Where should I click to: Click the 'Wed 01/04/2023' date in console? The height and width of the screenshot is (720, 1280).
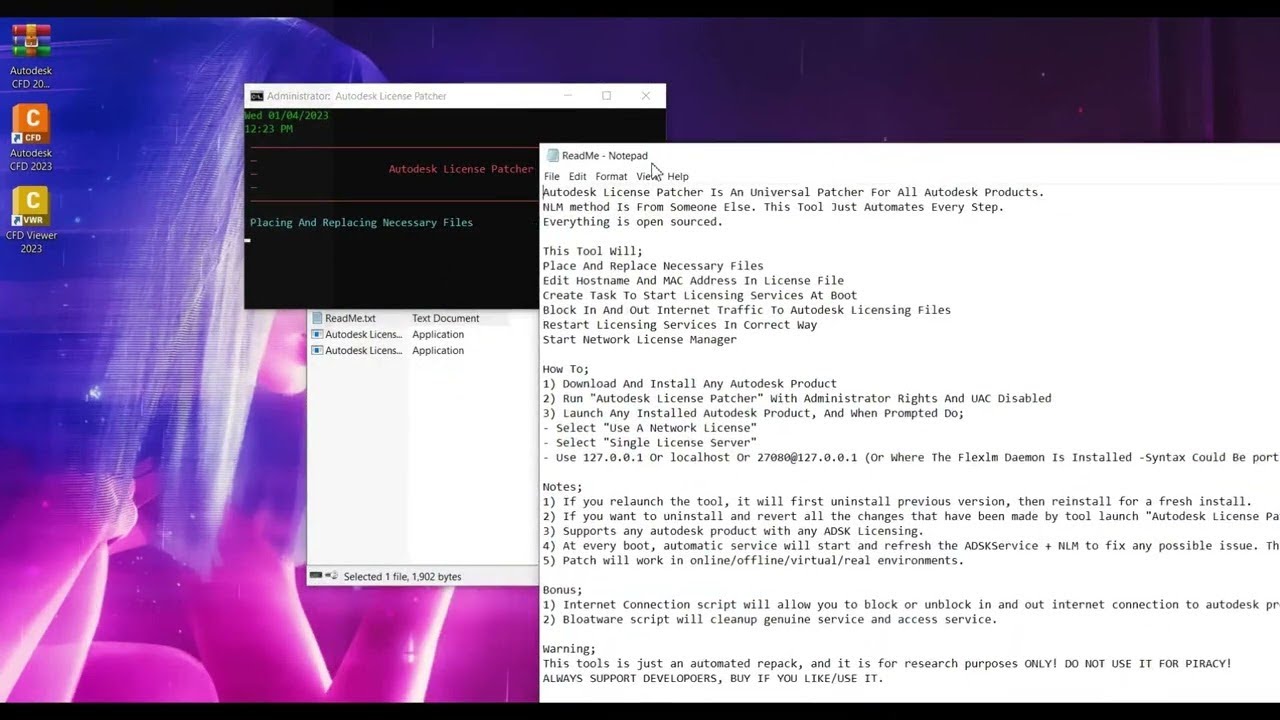[x=287, y=115]
